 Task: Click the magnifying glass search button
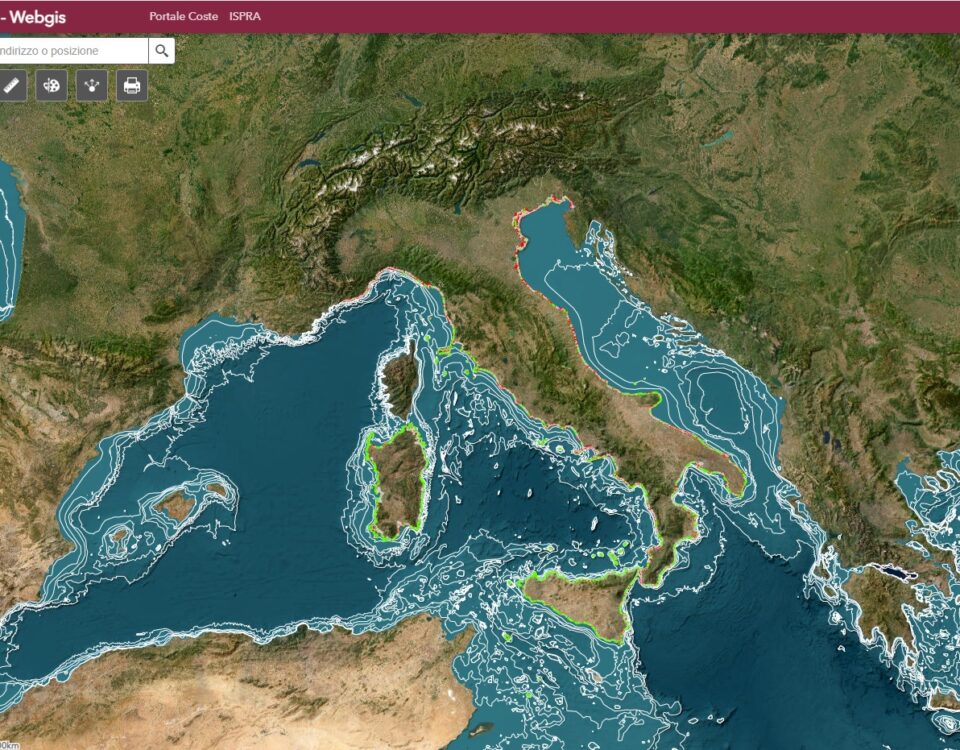[161, 51]
